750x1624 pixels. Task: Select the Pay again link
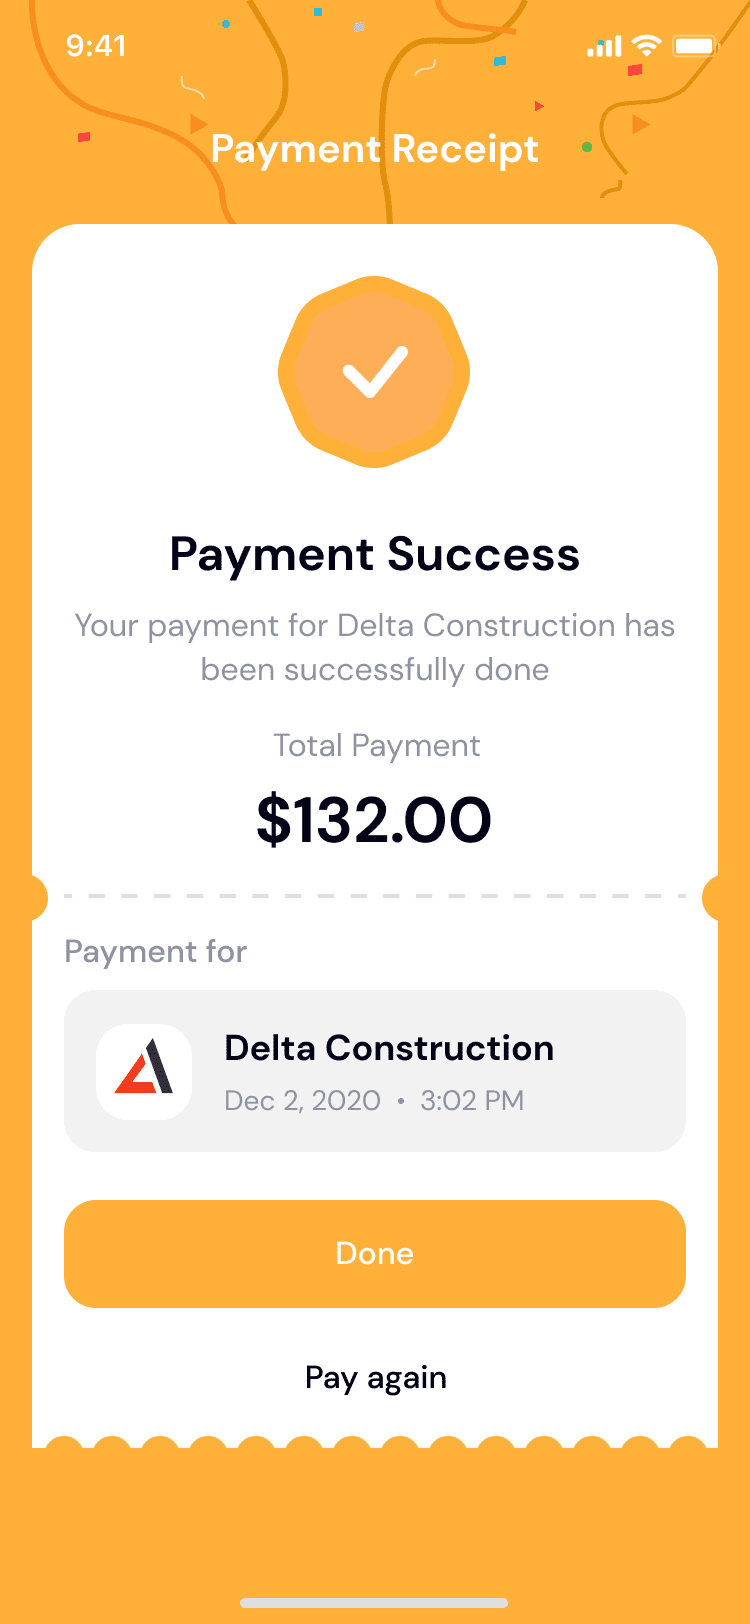click(376, 1379)
